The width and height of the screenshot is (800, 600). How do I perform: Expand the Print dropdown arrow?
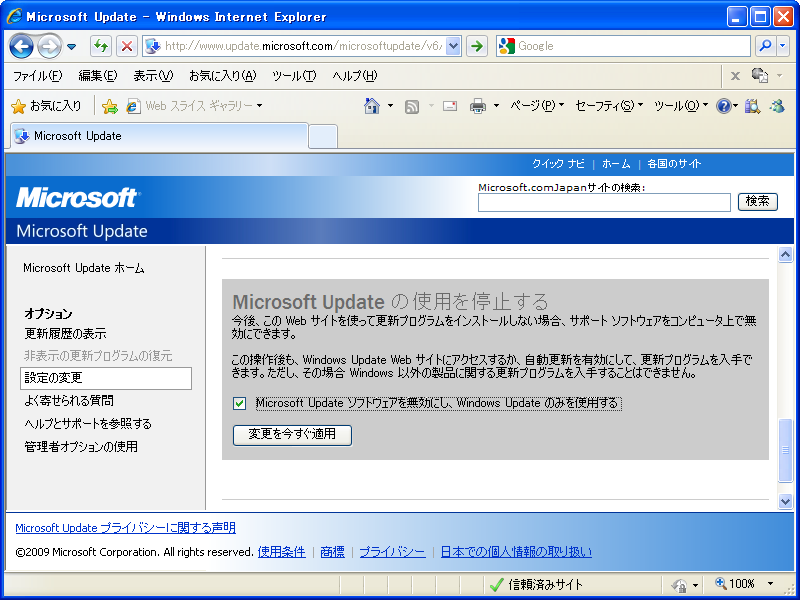(496, 106)
